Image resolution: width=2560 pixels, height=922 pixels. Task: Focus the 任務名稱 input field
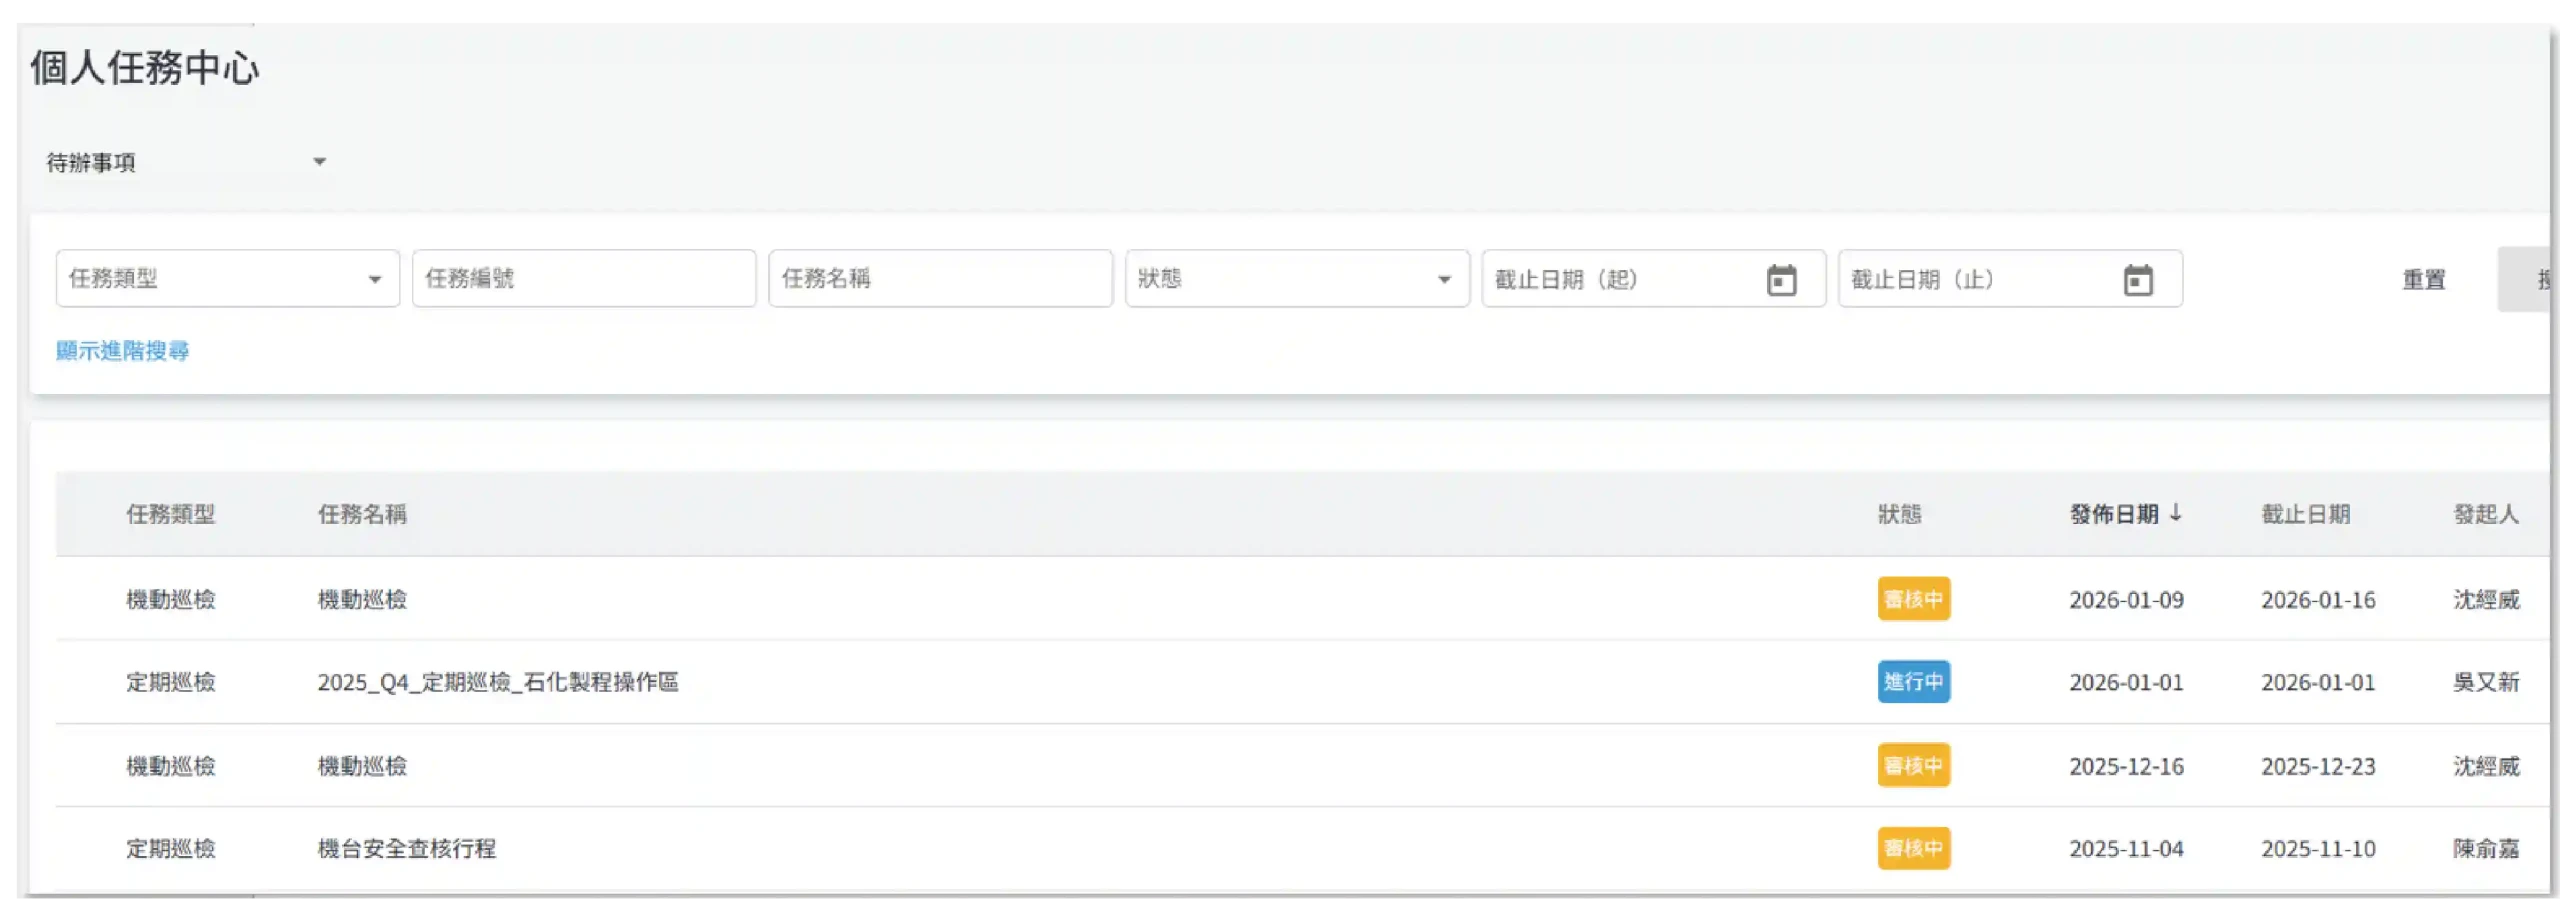click(939, 279)
